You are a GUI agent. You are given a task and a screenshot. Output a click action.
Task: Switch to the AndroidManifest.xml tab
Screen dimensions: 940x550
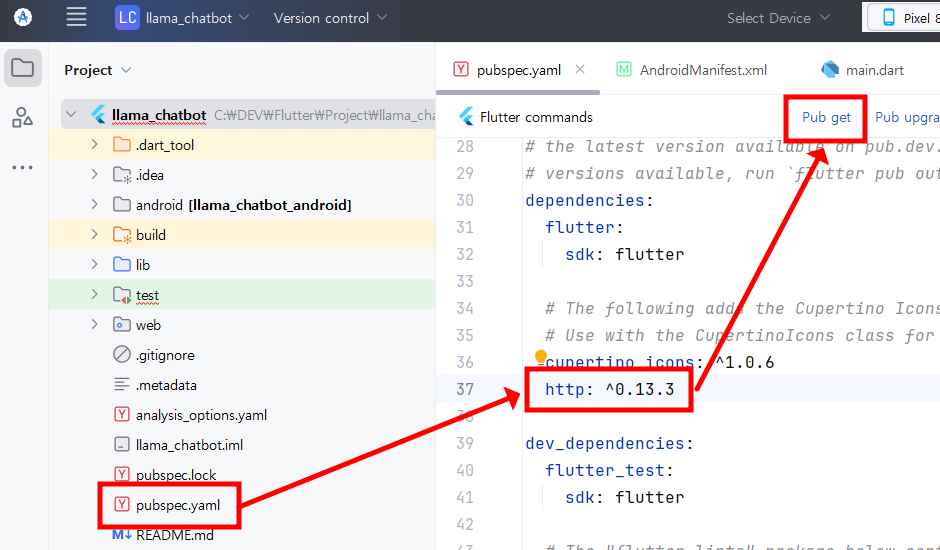pos(691,70)
